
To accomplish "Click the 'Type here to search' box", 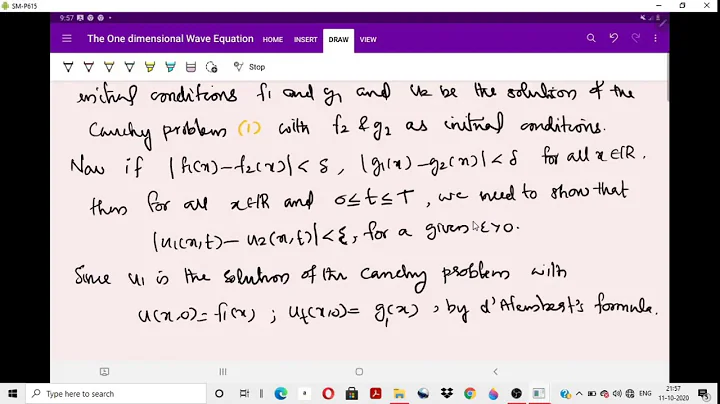I will (x=116, y=393).
